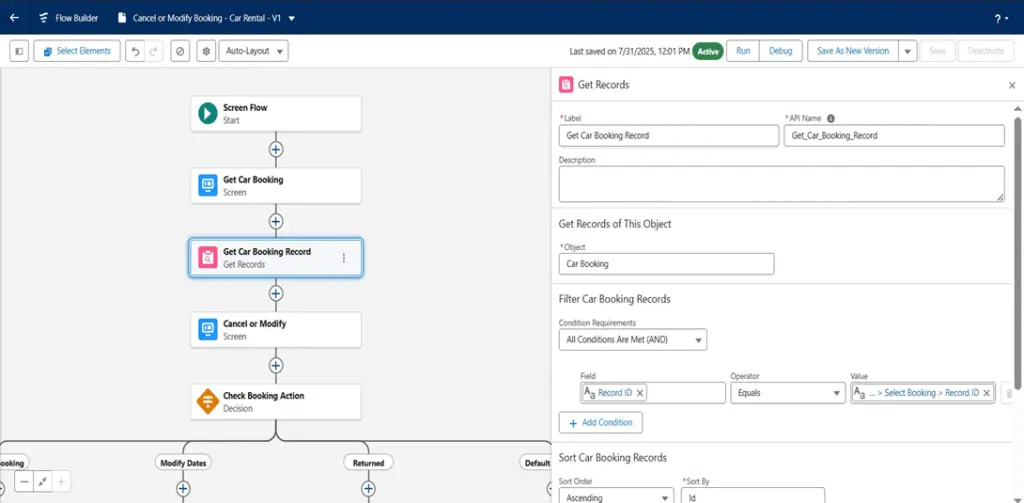
Task: Close the Get Records panel
Action: [x=1012, y=85]
